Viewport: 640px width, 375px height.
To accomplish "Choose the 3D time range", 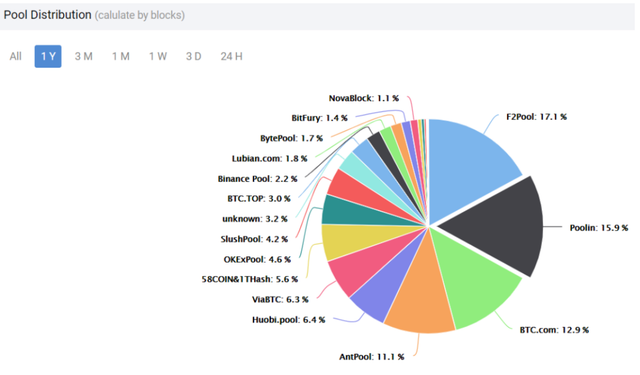I will coord(194,56).
